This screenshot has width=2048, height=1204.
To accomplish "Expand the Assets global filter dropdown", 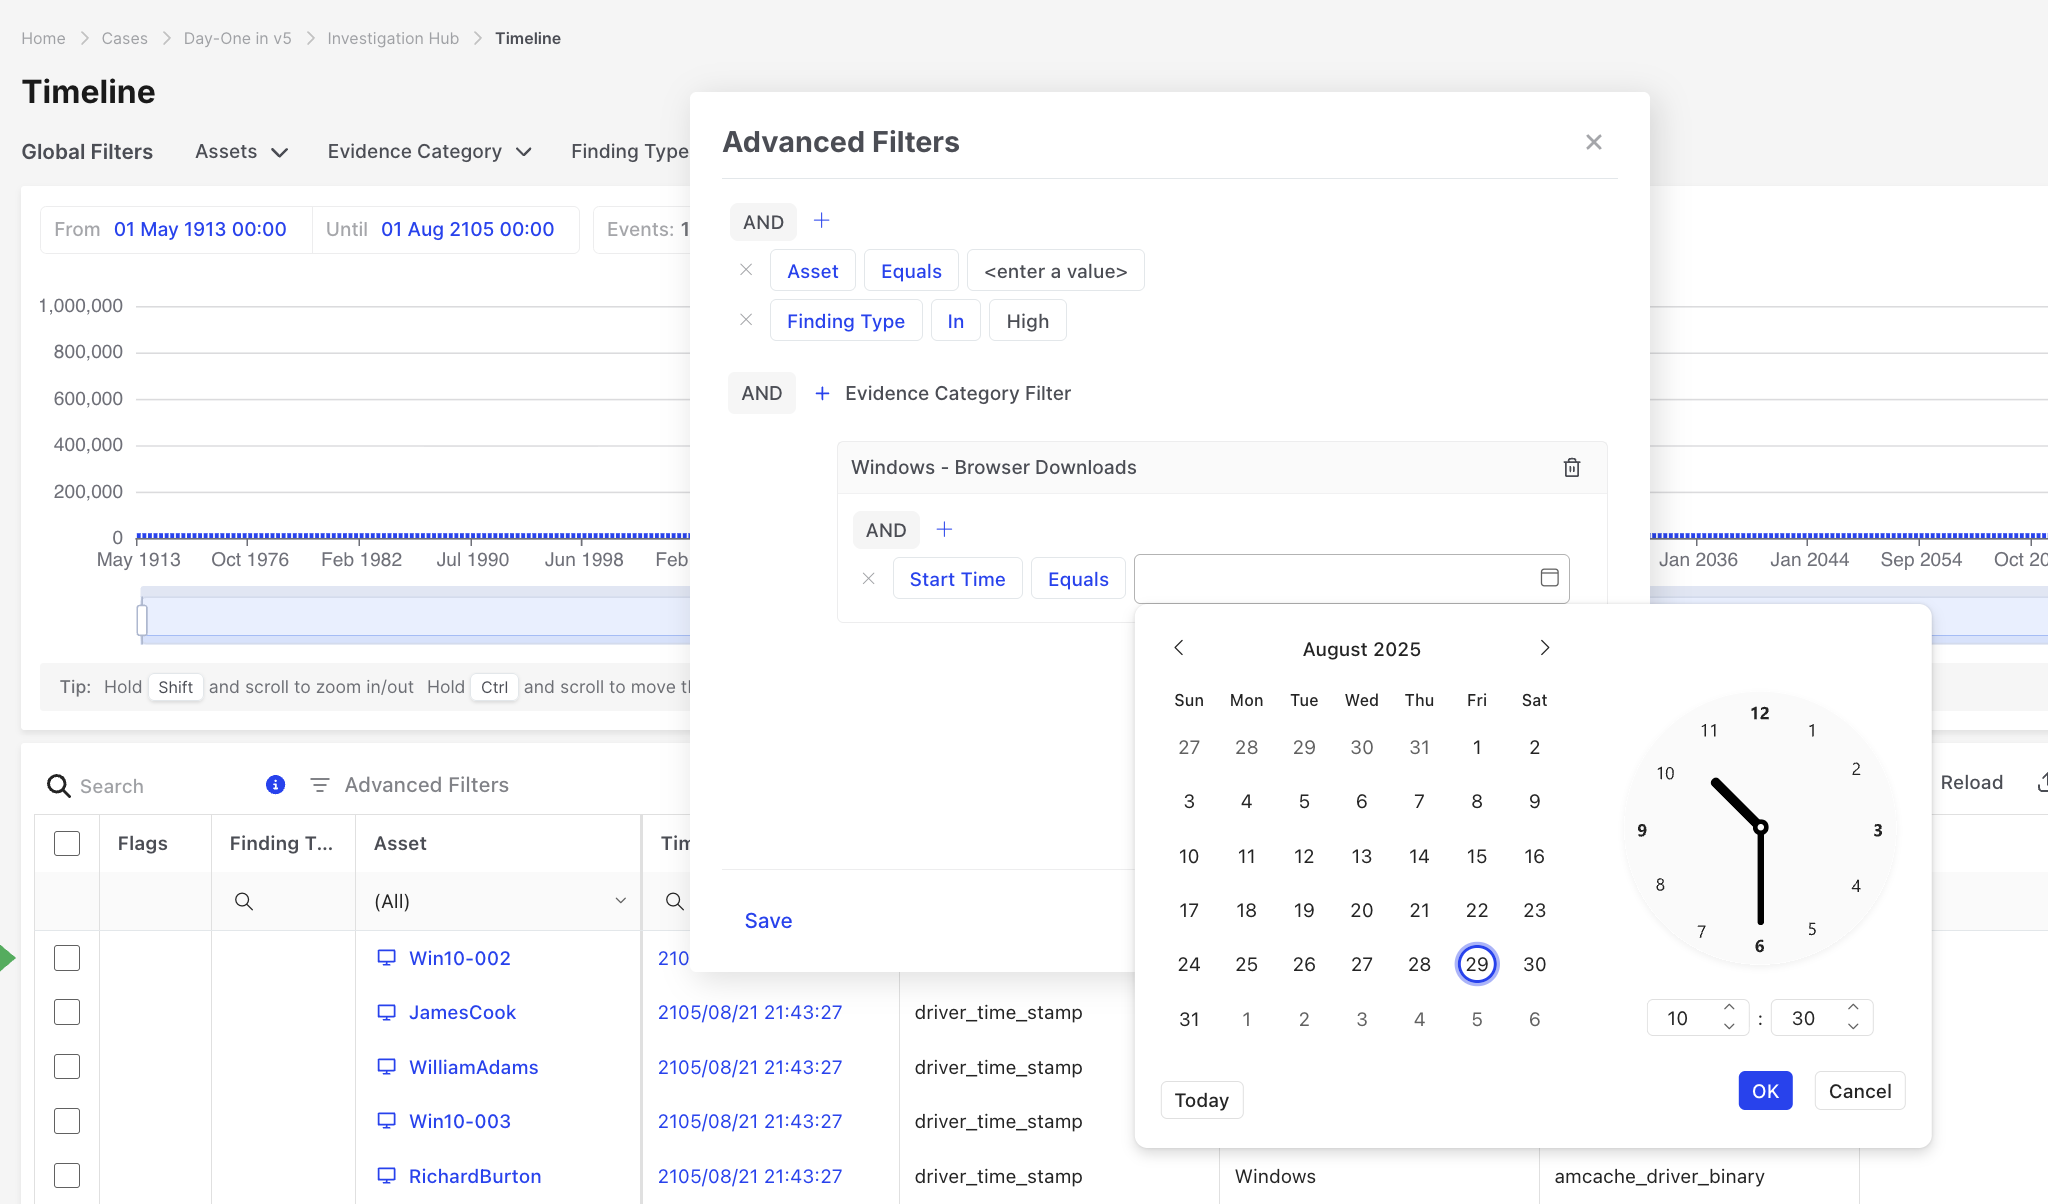I will [x=242, y=152].
